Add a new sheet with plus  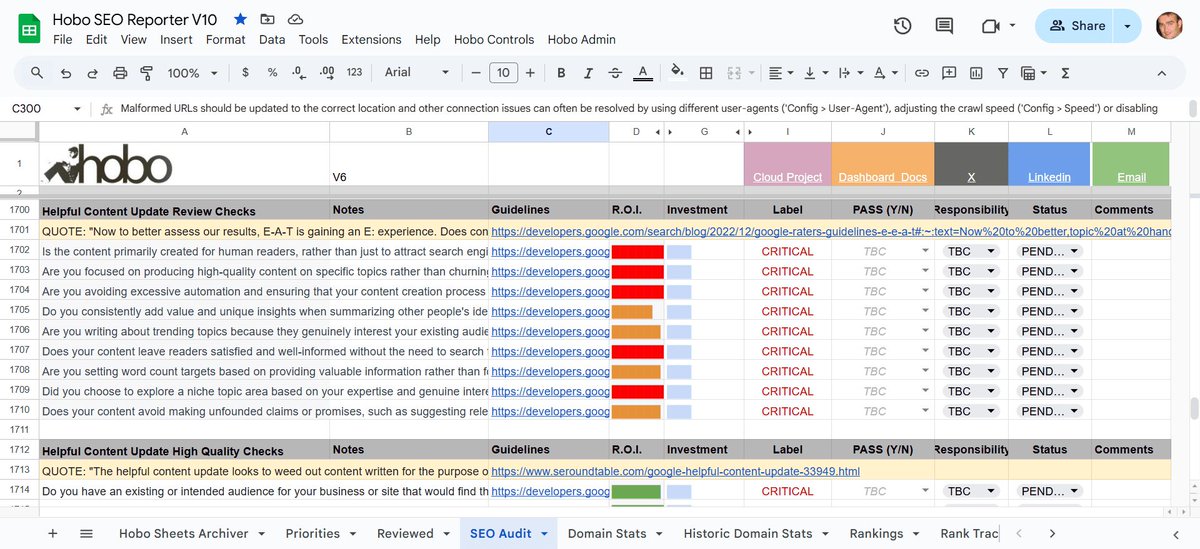coord(53,533)
